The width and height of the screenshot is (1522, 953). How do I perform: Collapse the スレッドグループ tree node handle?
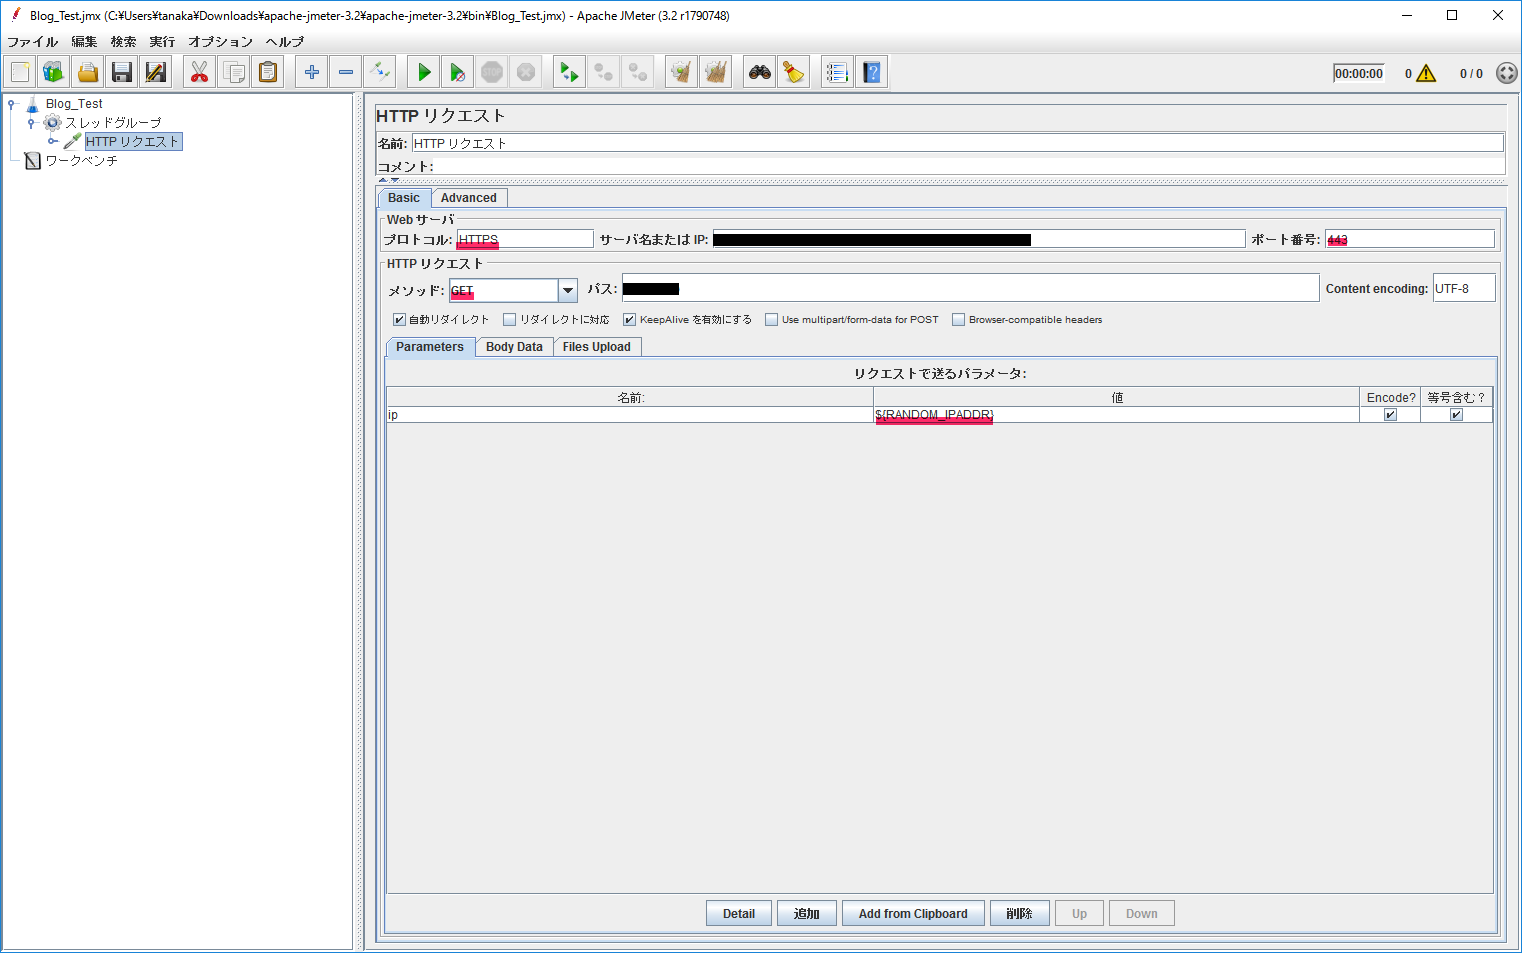point(31,123)
